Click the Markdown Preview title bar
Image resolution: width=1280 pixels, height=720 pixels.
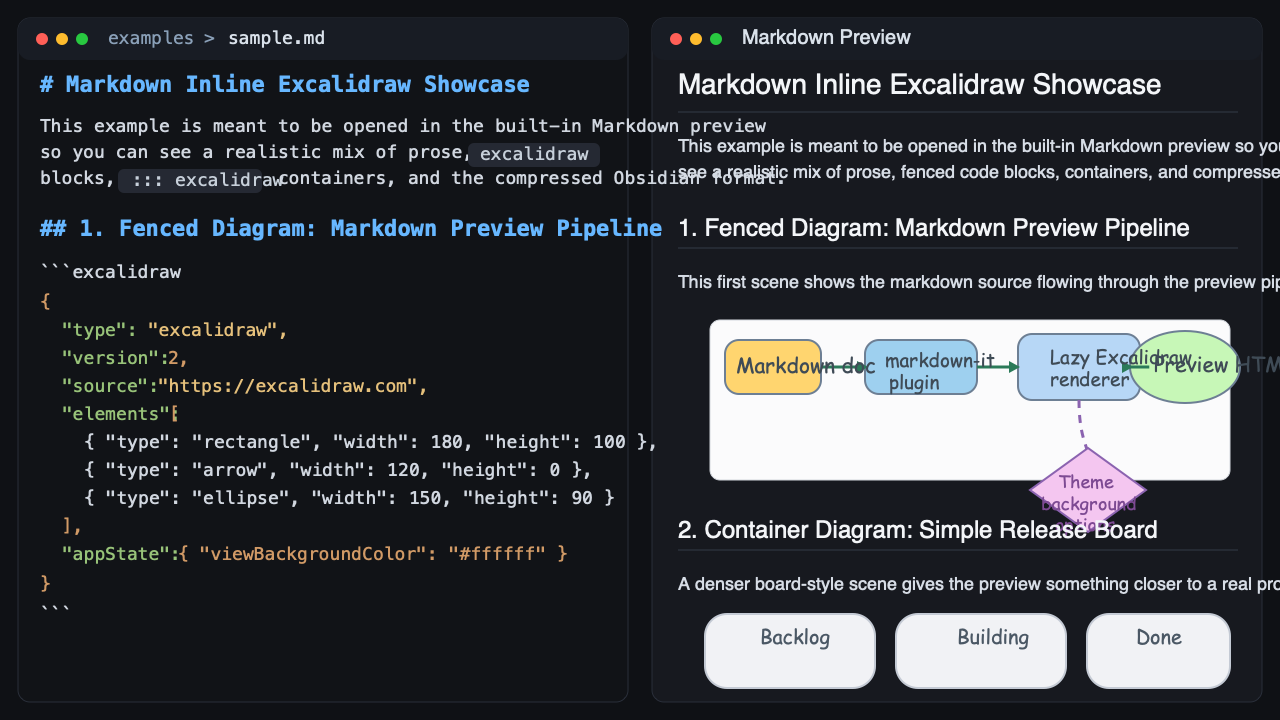pos(826,37)
